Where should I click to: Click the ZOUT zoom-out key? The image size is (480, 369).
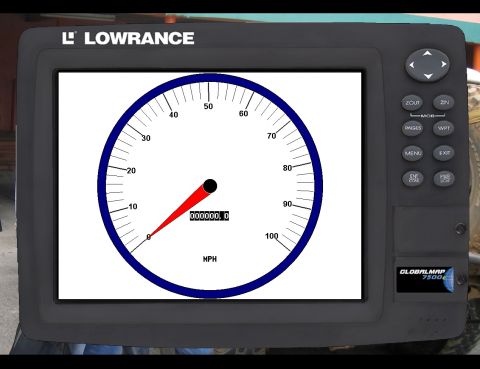pyautogui.click(x=412, y=103)
